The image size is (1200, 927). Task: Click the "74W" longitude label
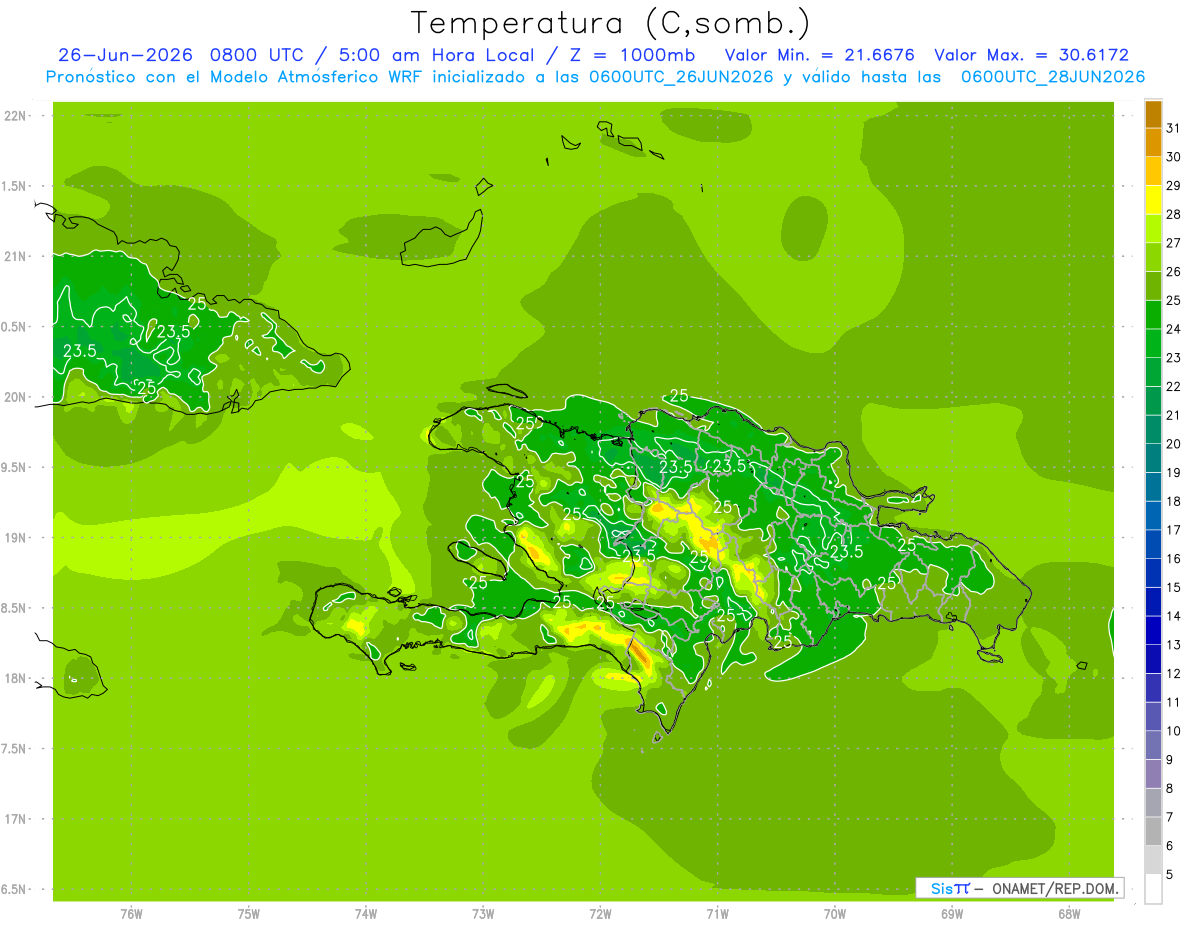(366, 913)
